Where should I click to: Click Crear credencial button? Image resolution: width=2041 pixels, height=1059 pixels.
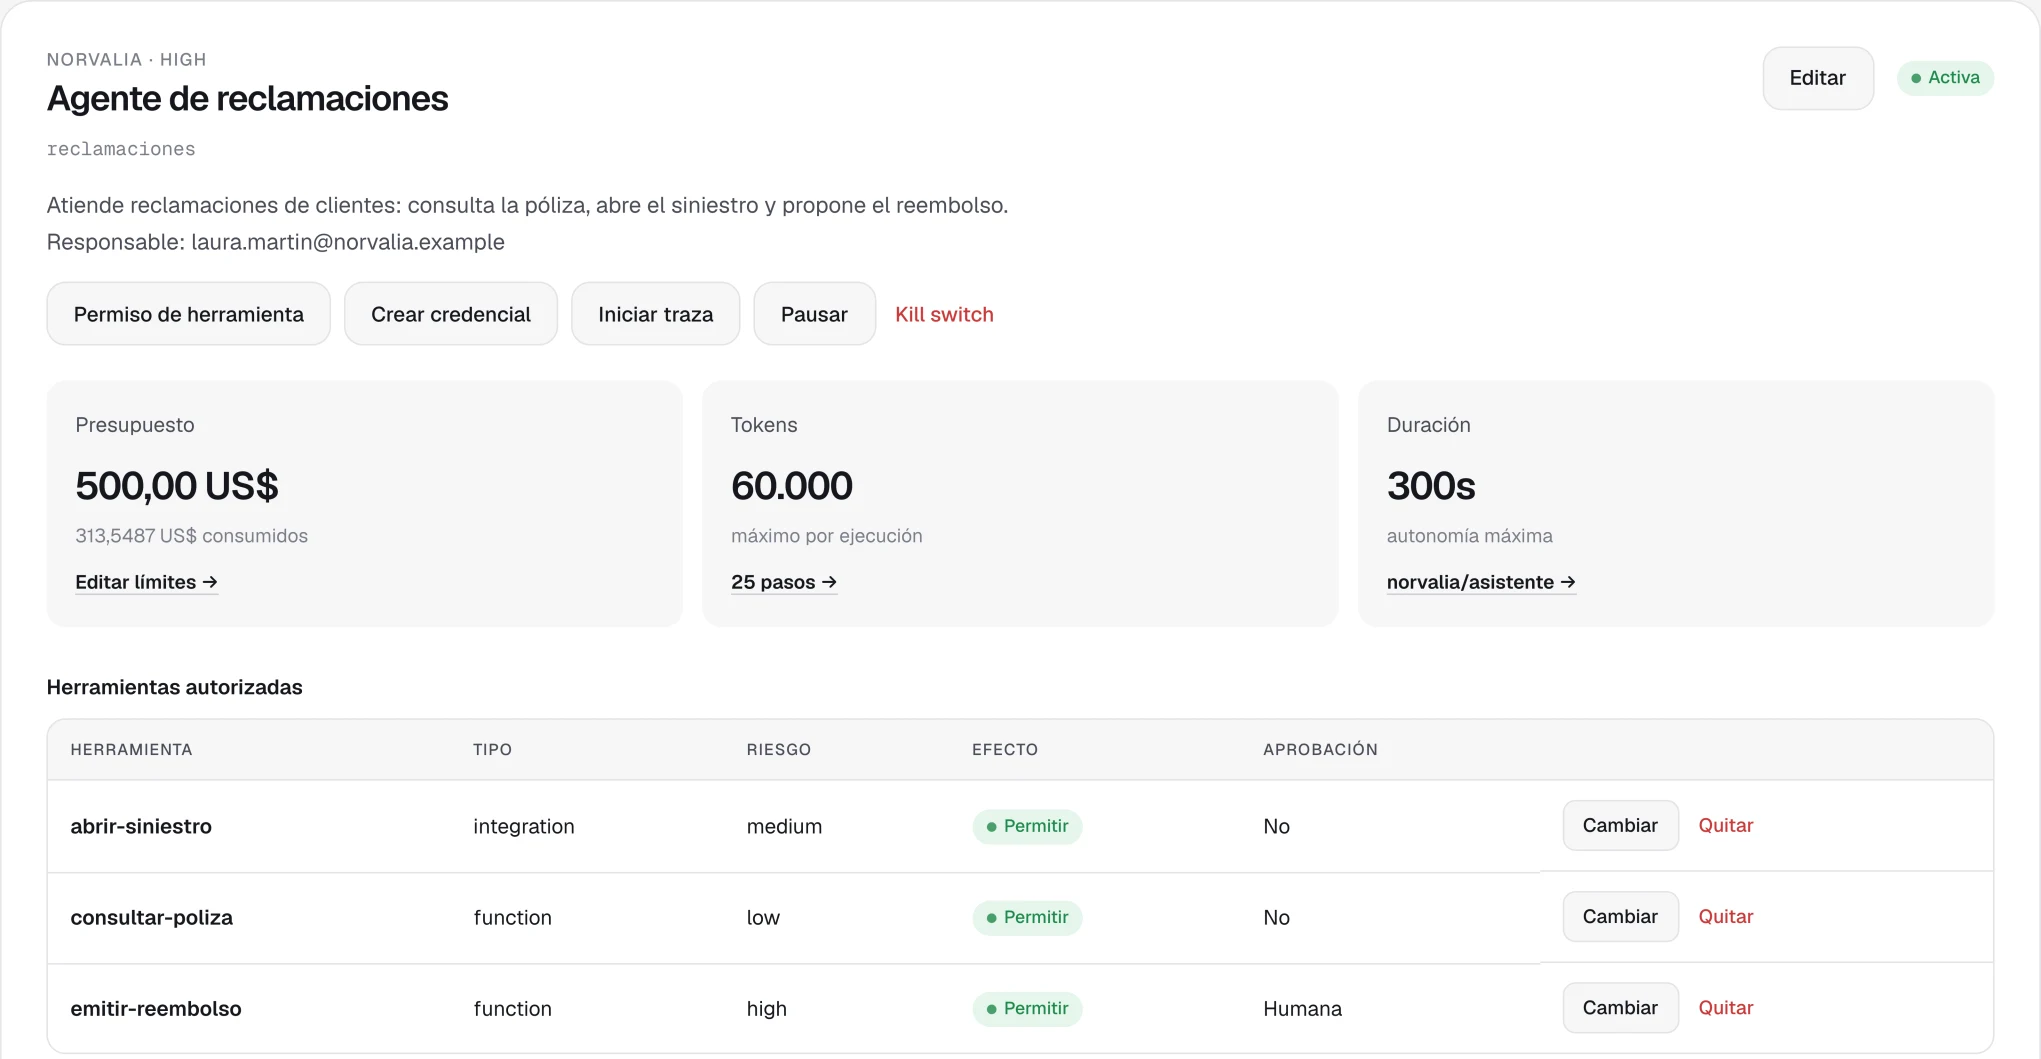click(x=450, y=314)
